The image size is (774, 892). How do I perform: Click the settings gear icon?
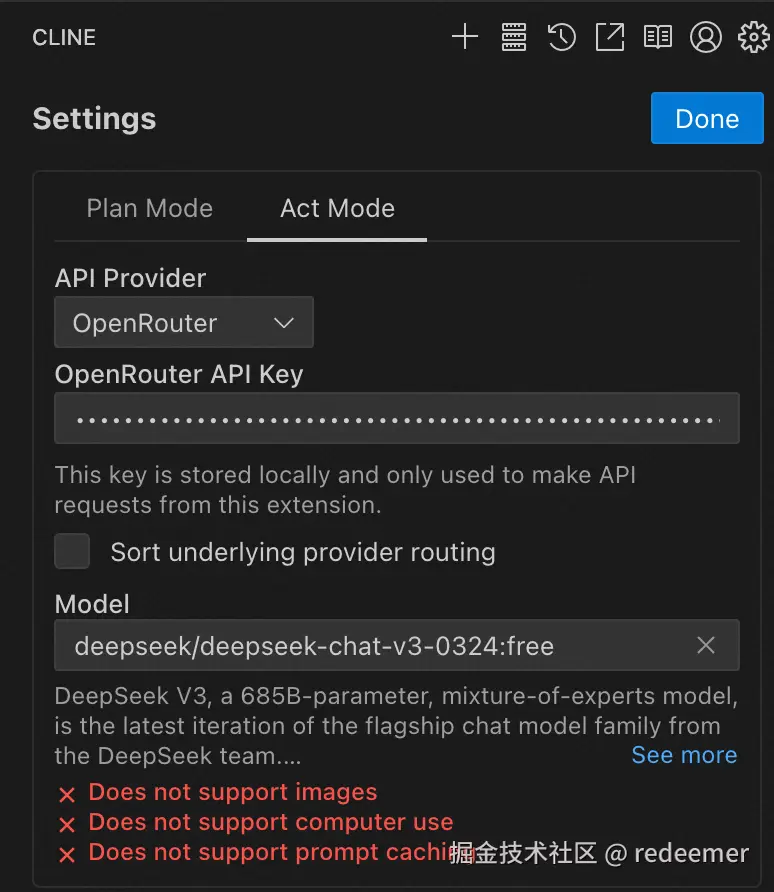(x=753, y=38)
